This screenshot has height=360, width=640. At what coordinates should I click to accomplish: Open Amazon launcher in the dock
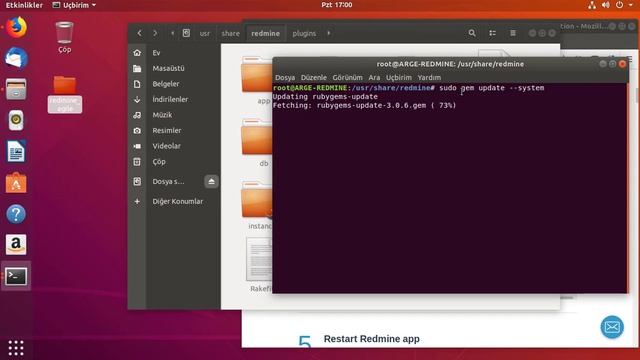(16, 244)
